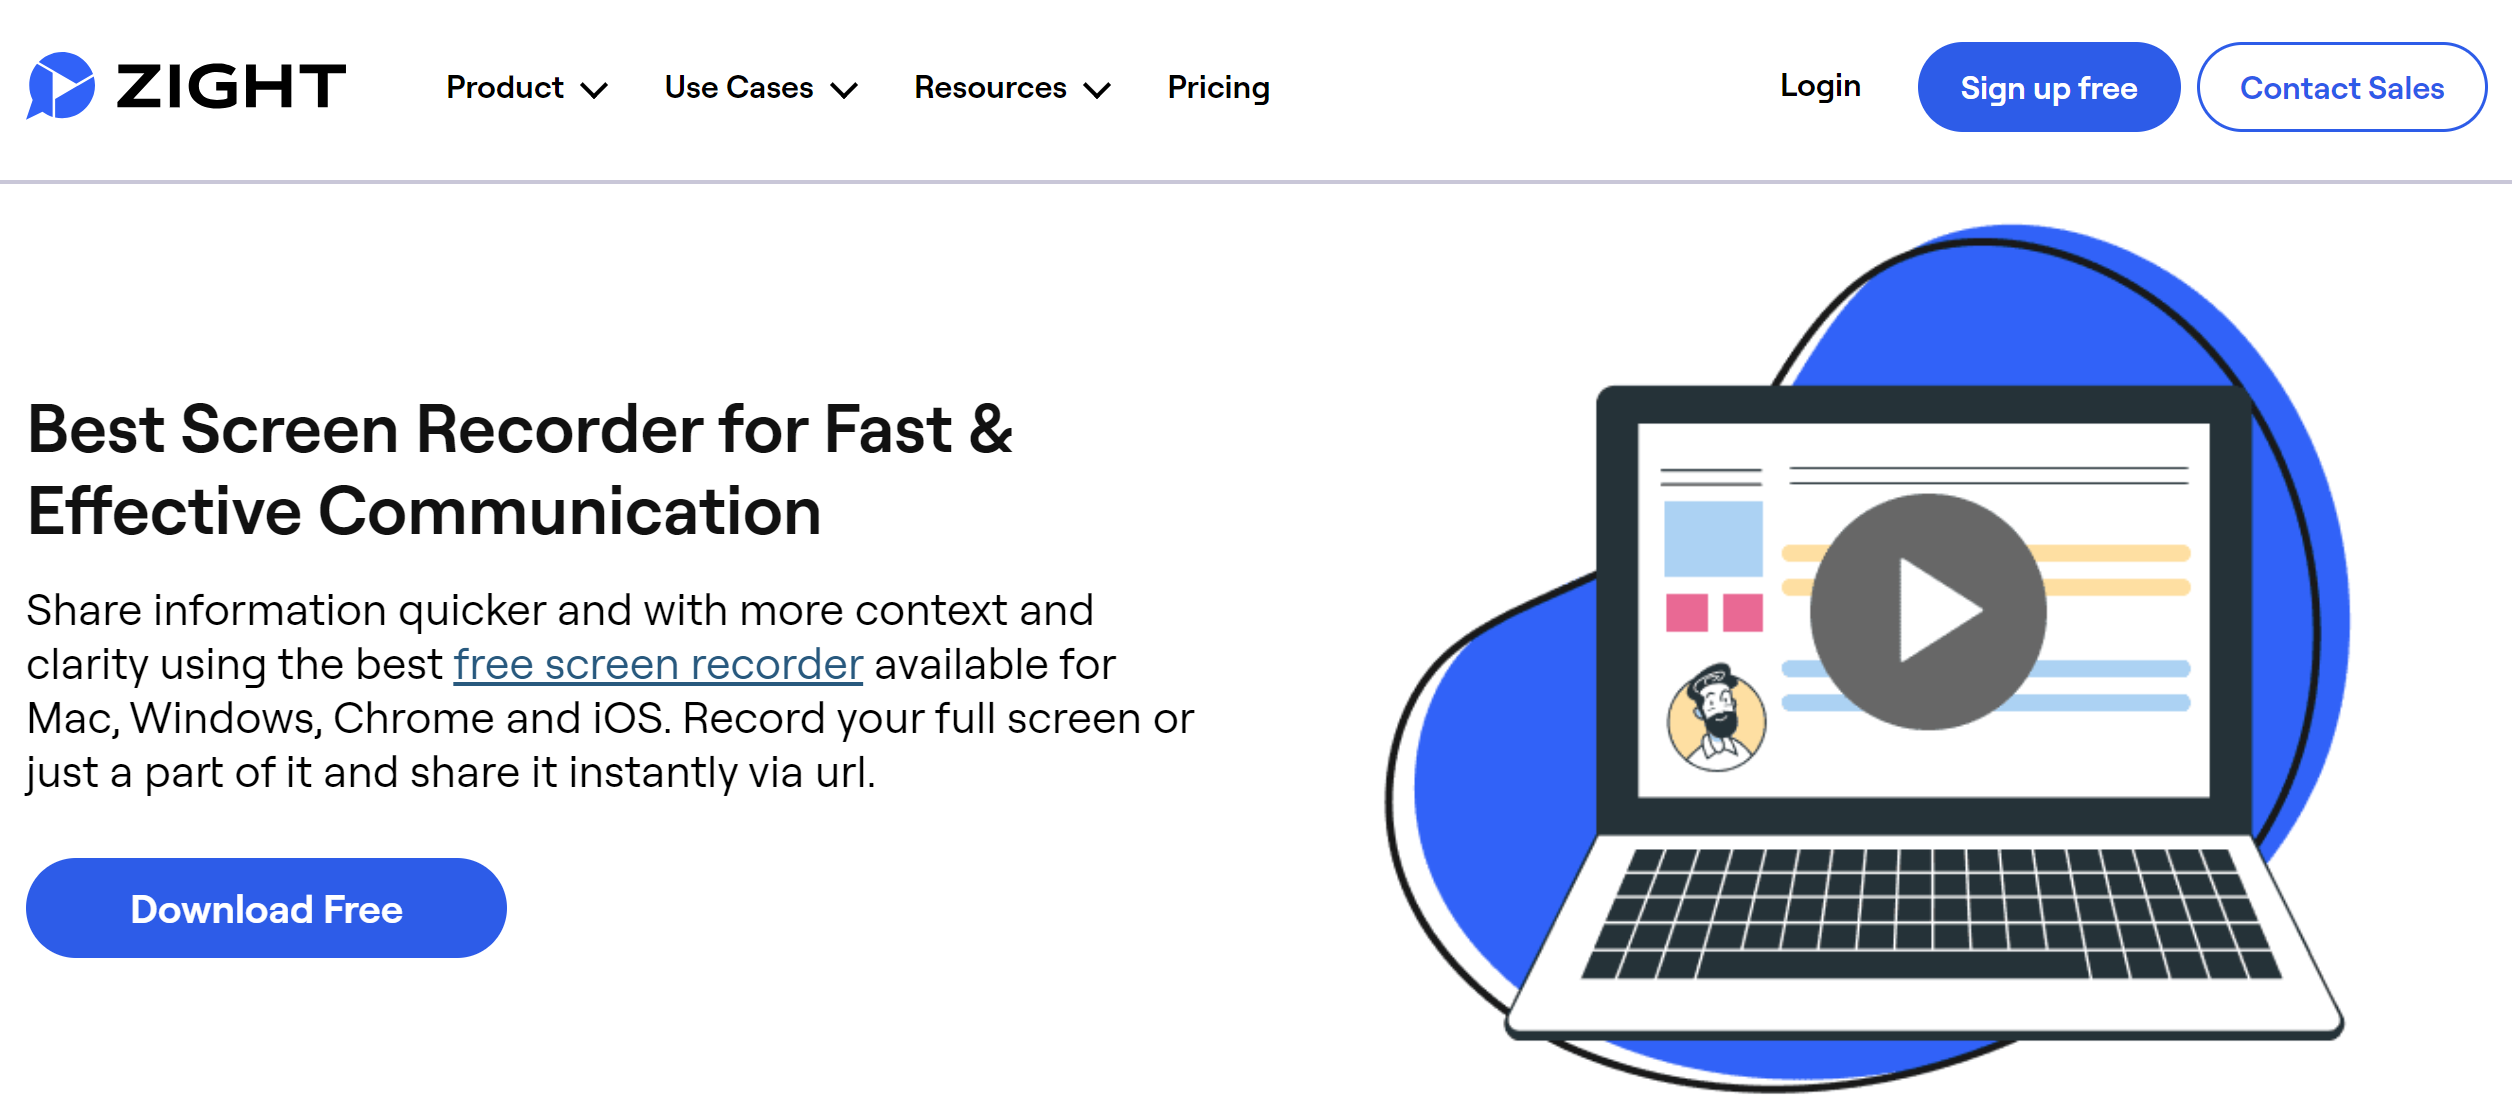Click the Sign up free button

point(2047,88)
